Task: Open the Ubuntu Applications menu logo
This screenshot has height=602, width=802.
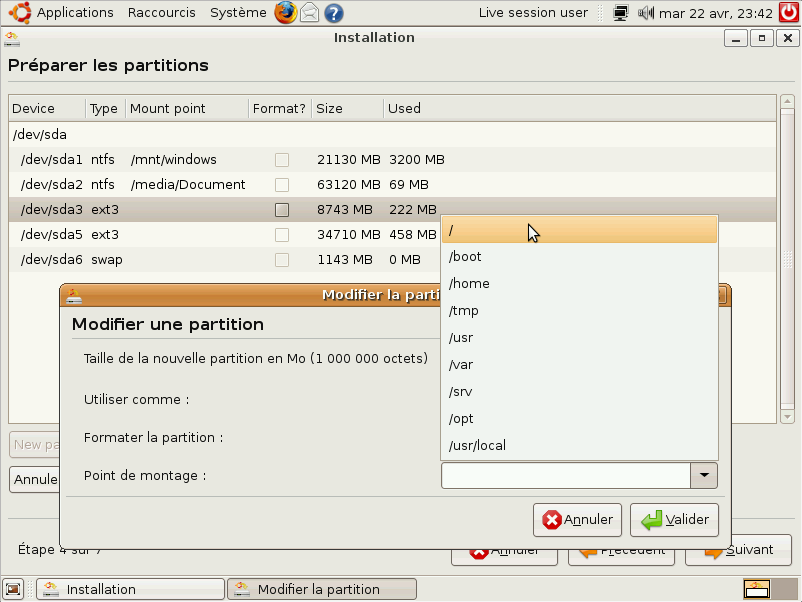Action: 20,12
